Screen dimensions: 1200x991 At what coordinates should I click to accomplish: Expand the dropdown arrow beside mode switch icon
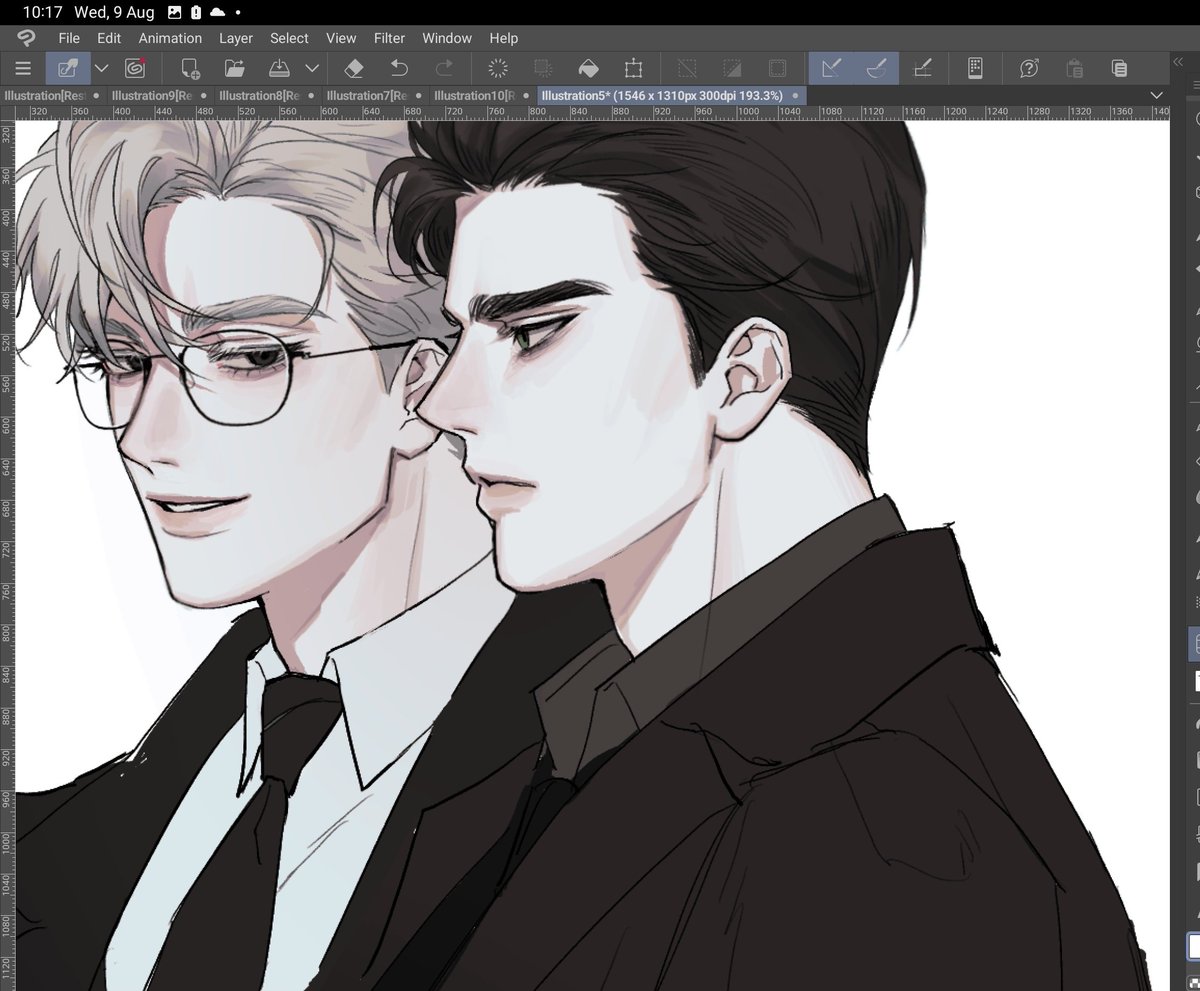[101, 68]
